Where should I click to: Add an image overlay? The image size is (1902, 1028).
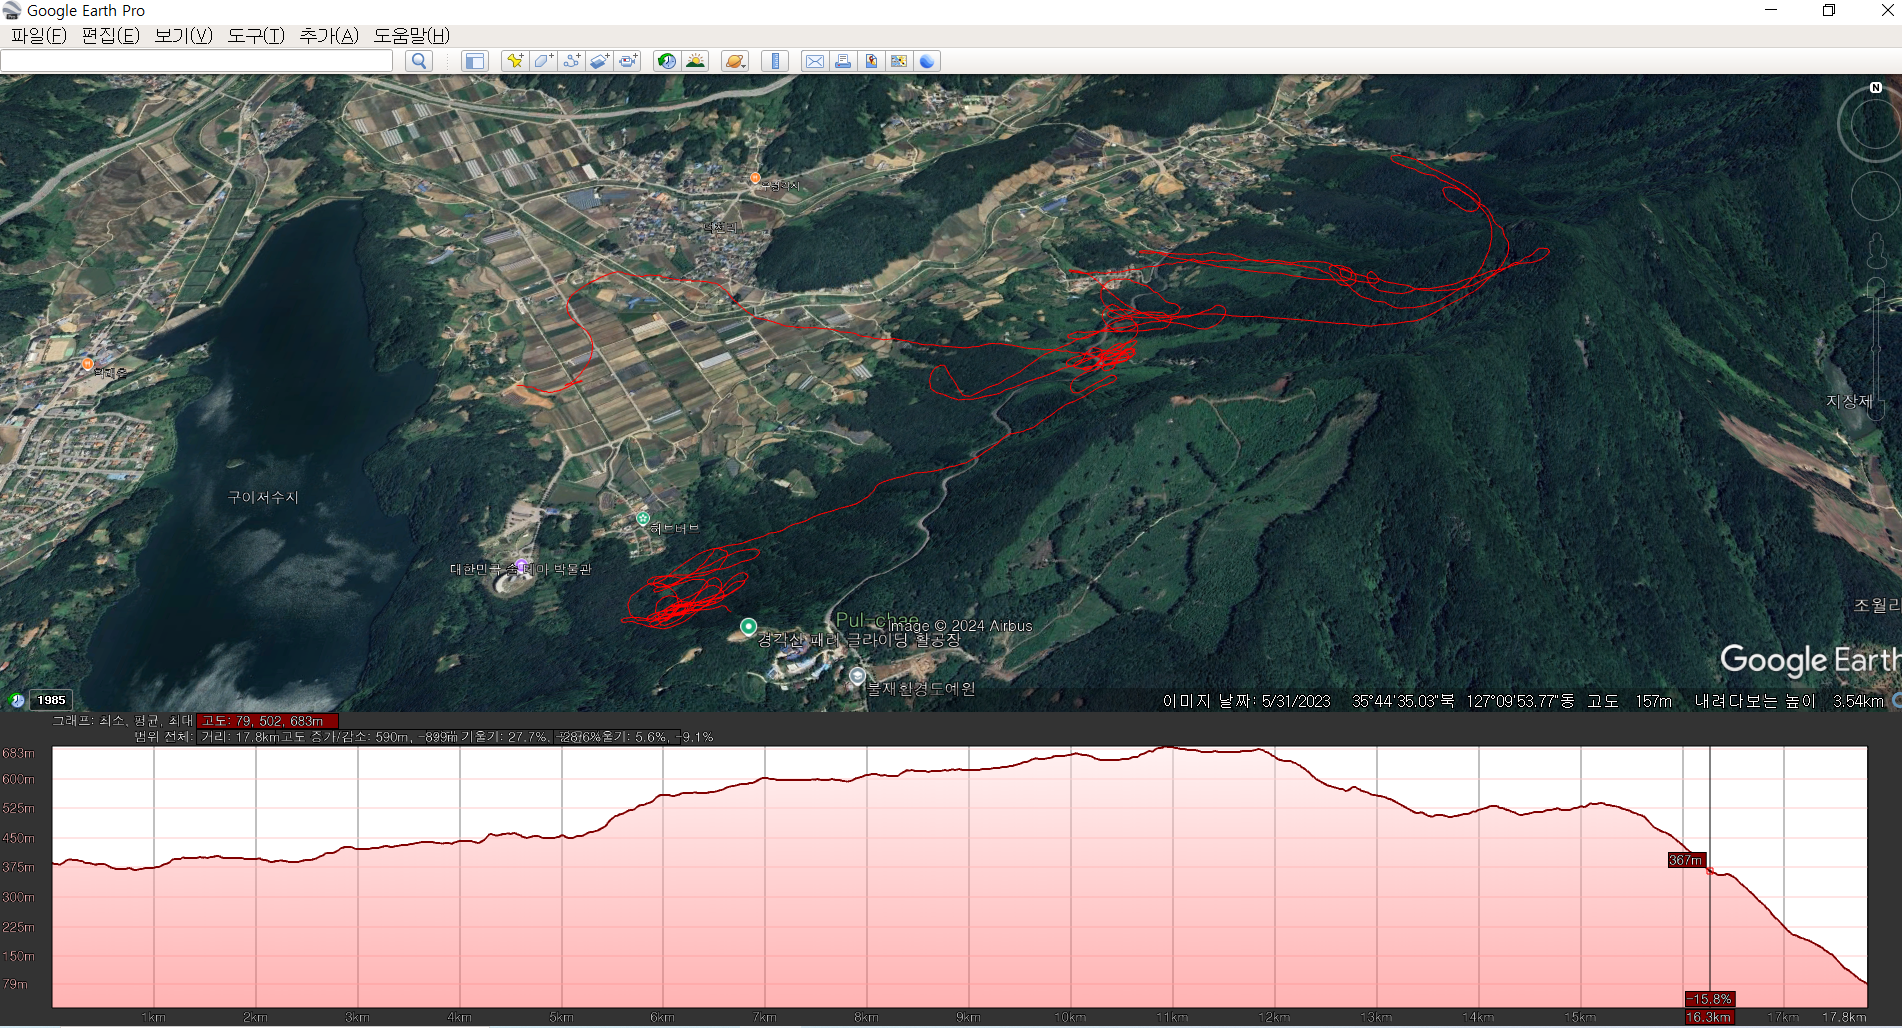click(x=599, y=61)
